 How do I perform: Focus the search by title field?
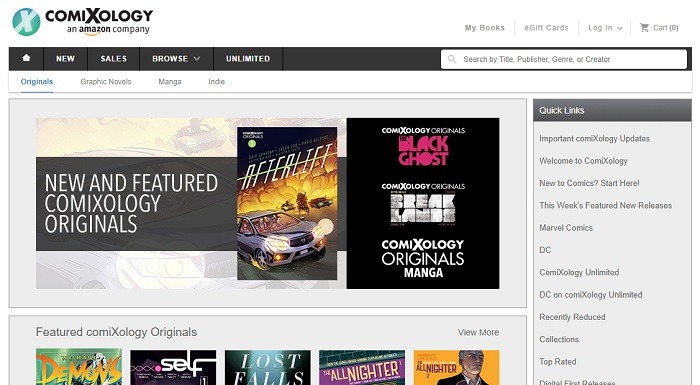pyautogui.click(x=564, y=59)
